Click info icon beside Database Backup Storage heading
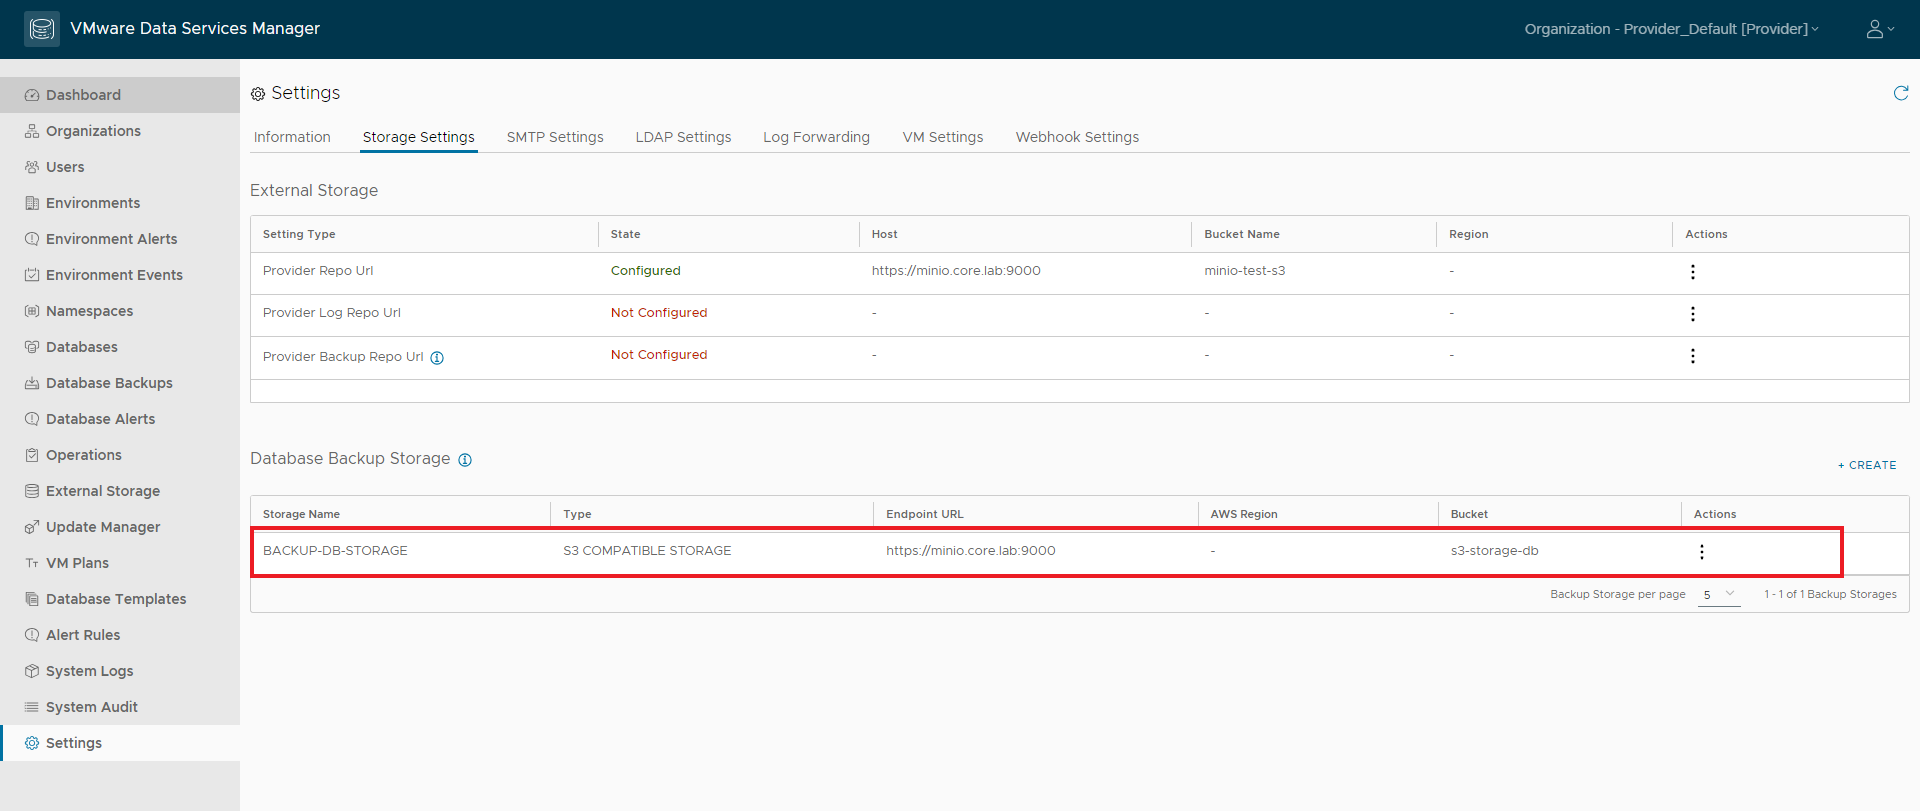1920x811 pixels. click(x=465, y=460)
